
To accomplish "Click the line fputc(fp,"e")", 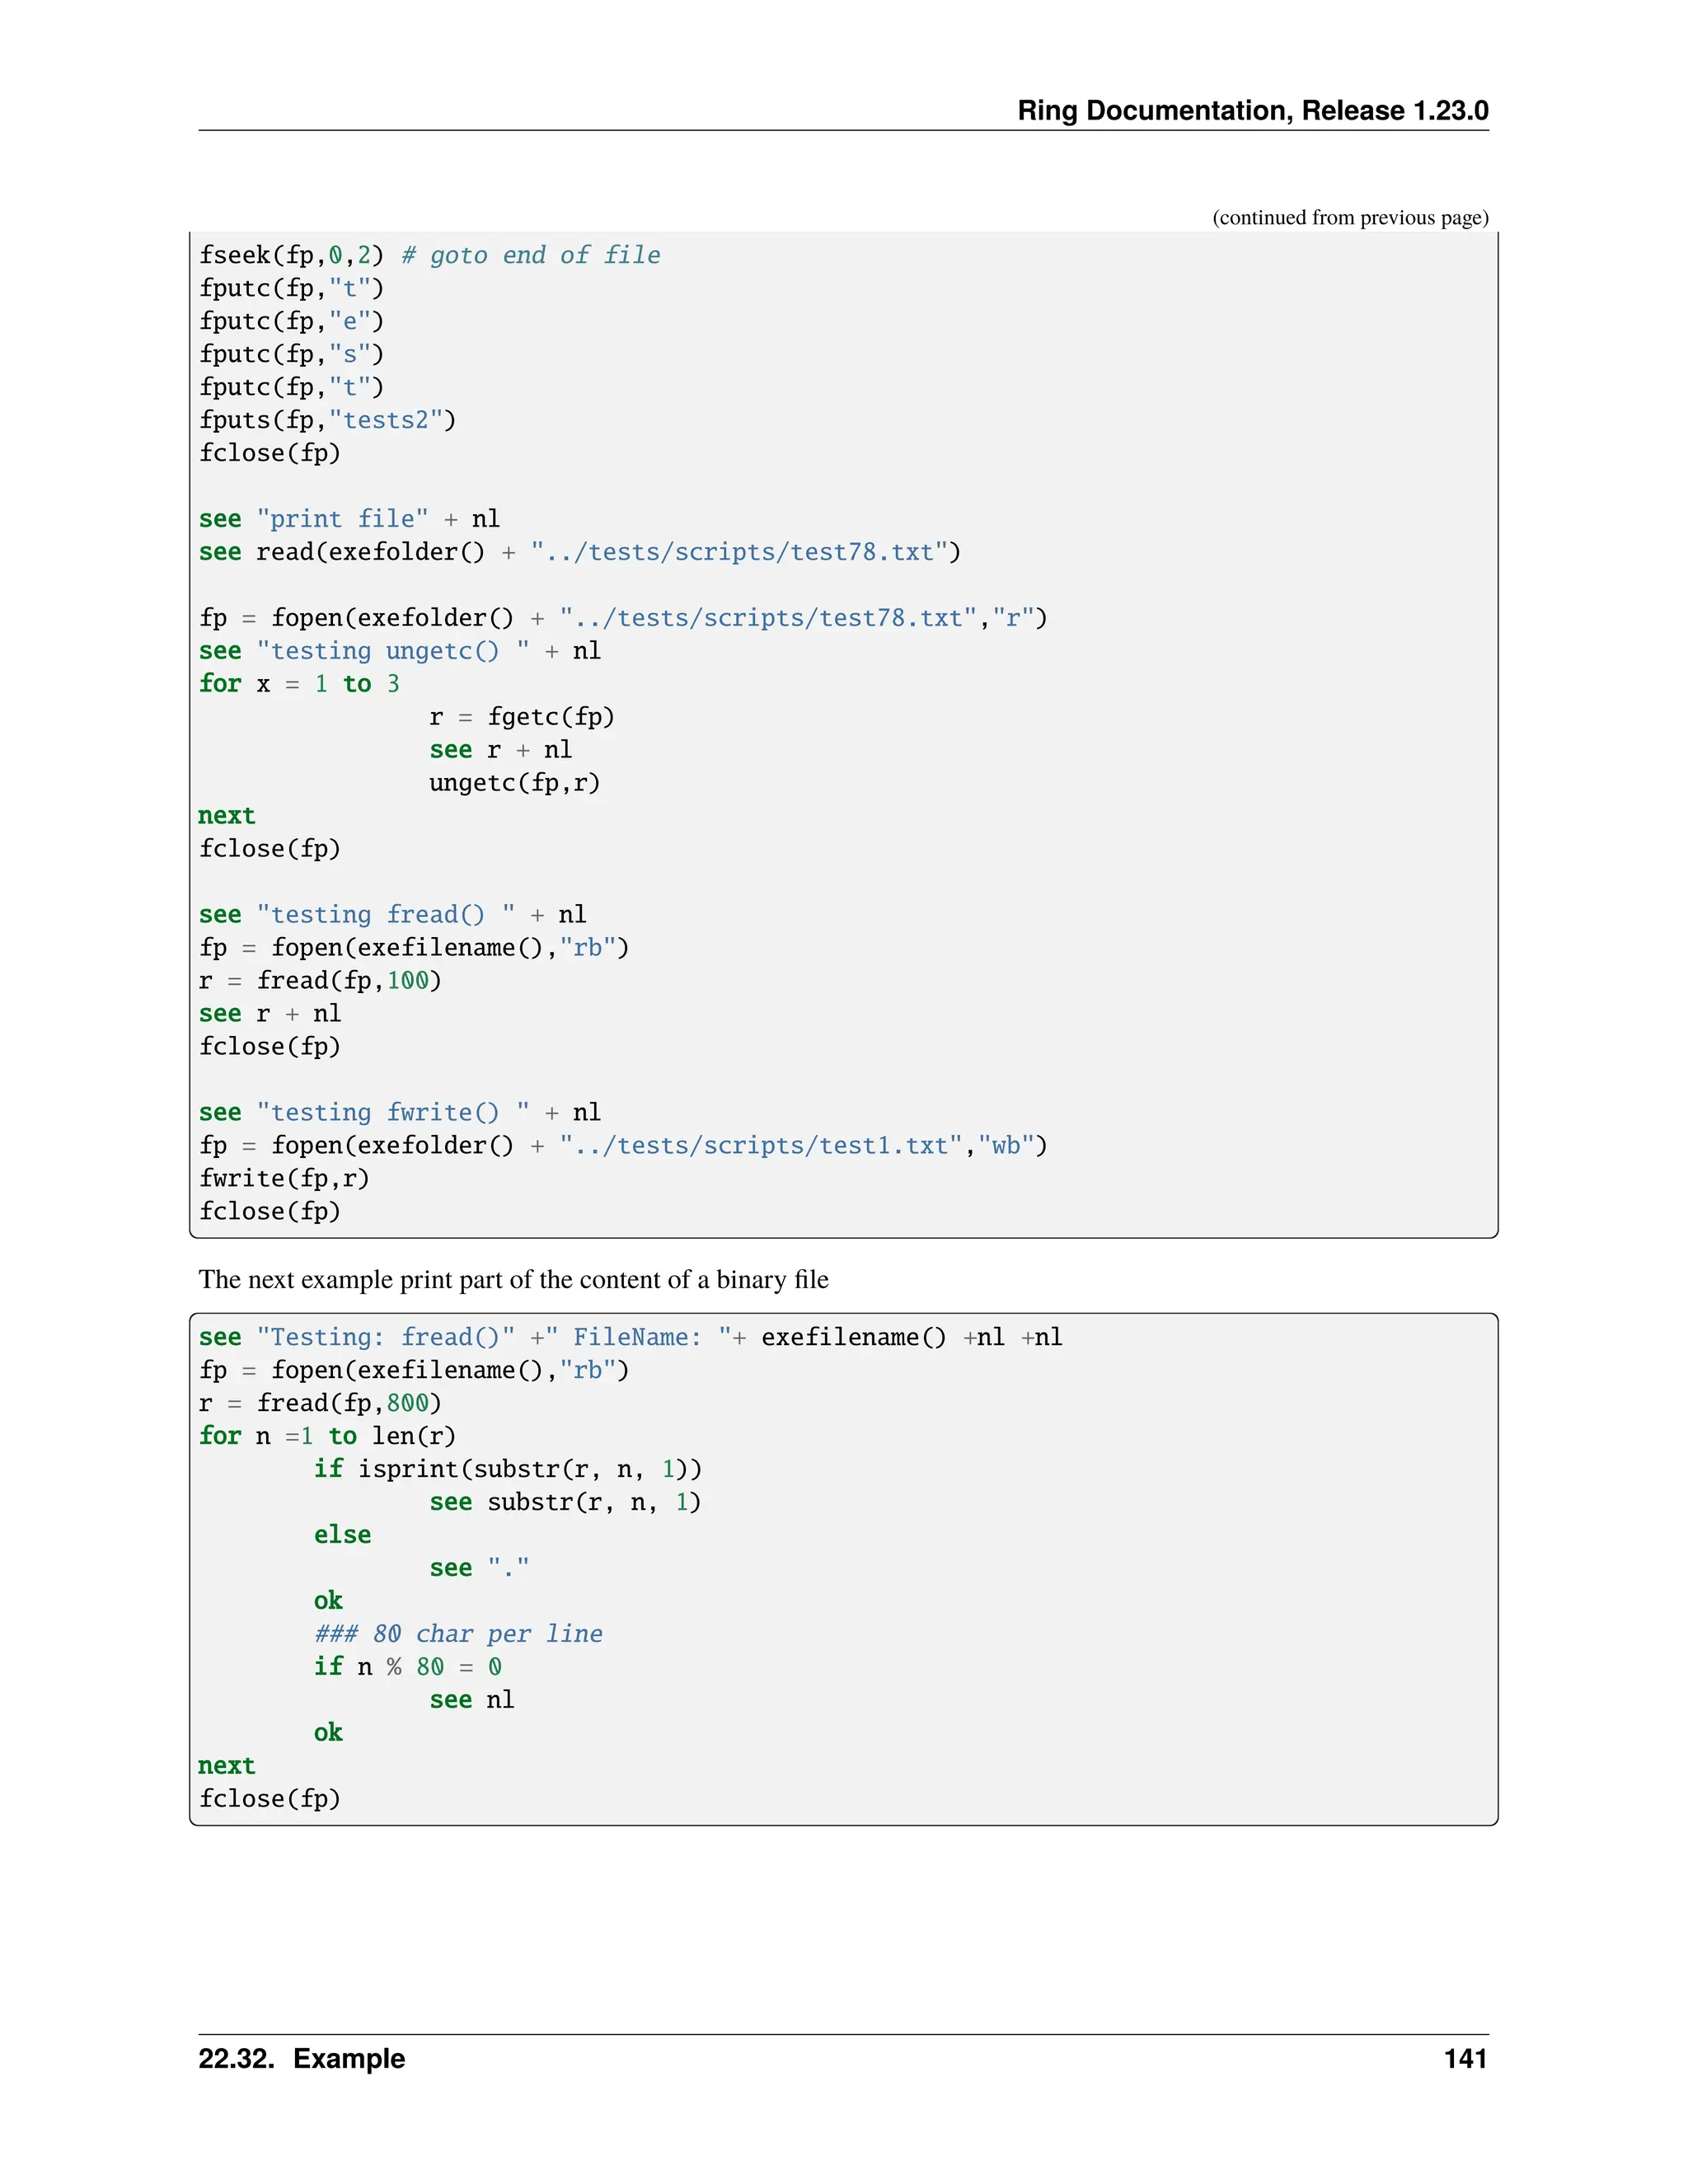I will [291, 321].
